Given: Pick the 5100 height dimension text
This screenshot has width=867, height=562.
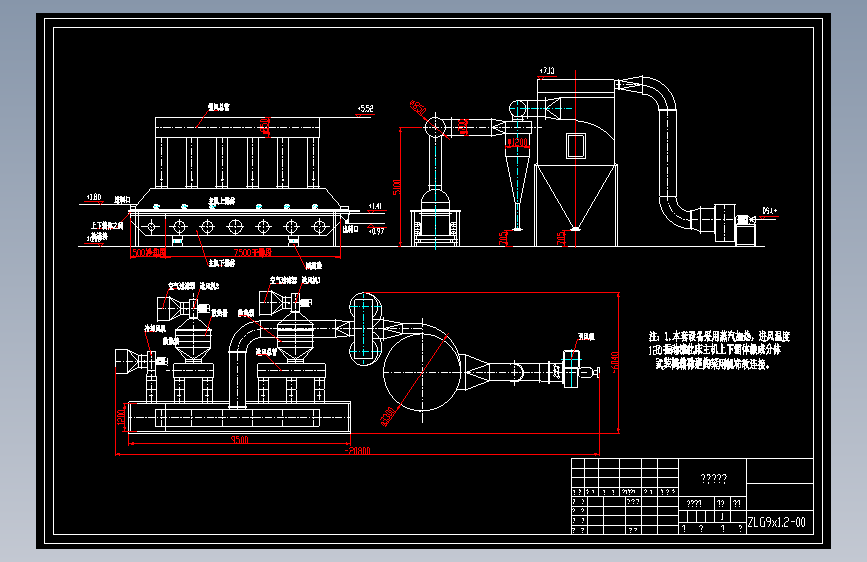Looking at the screenshot, I should [396, 188].
